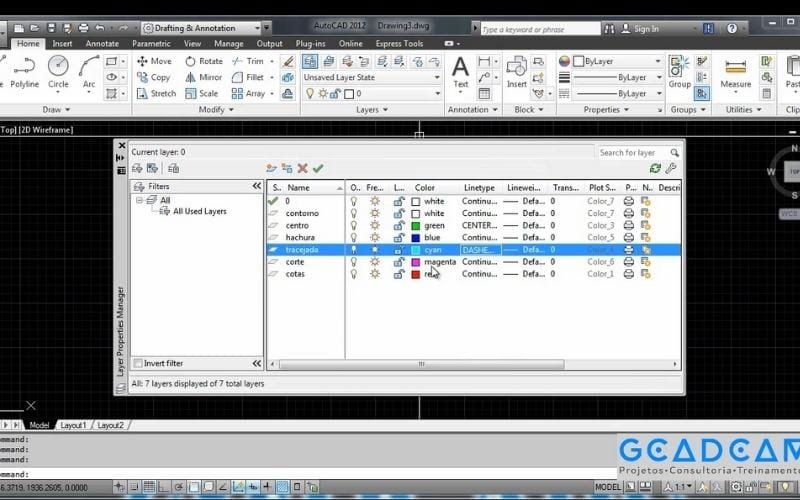This screenshot has height=500, width=800.
Task: Check the Invert filter checkbox
Action: [x=138, y=363]
